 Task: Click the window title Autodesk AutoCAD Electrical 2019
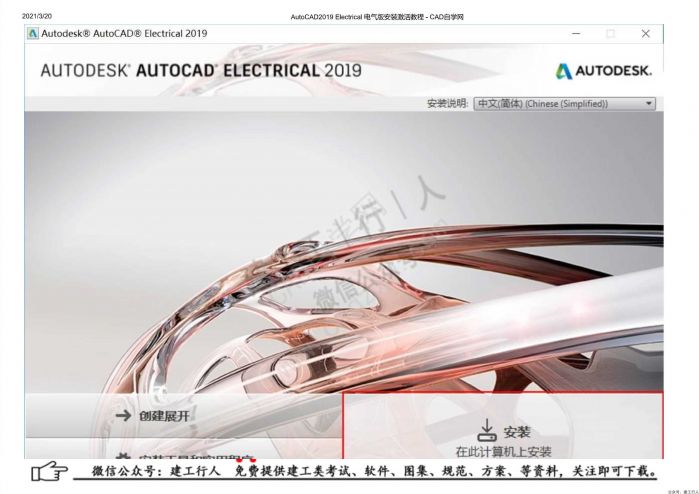(x=124, y=33)
